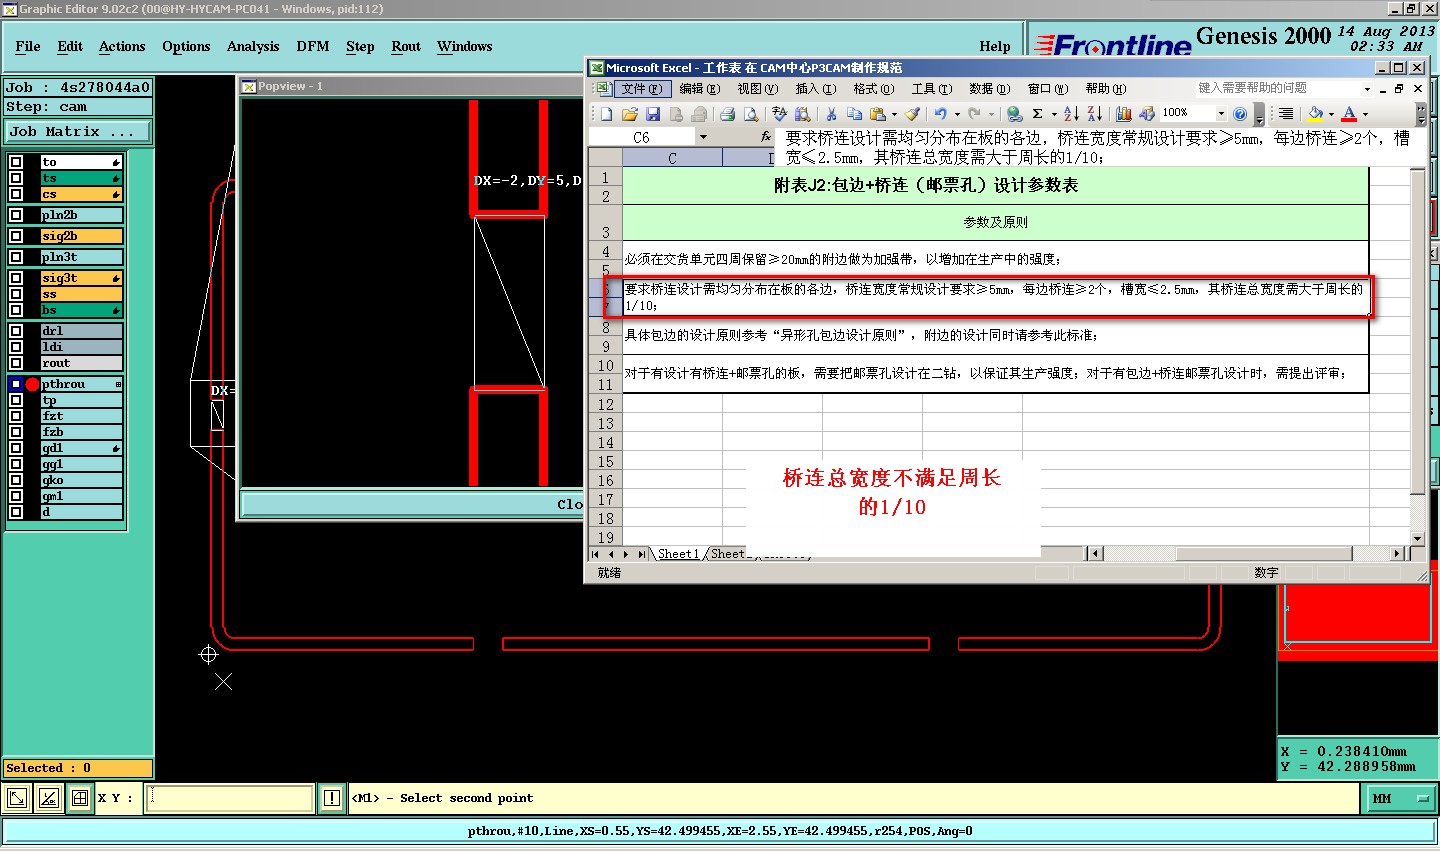Sort ascending A to Z
Image resolution: width=1440 pixels, height=851 pixels.
(x=1072, y=114)
